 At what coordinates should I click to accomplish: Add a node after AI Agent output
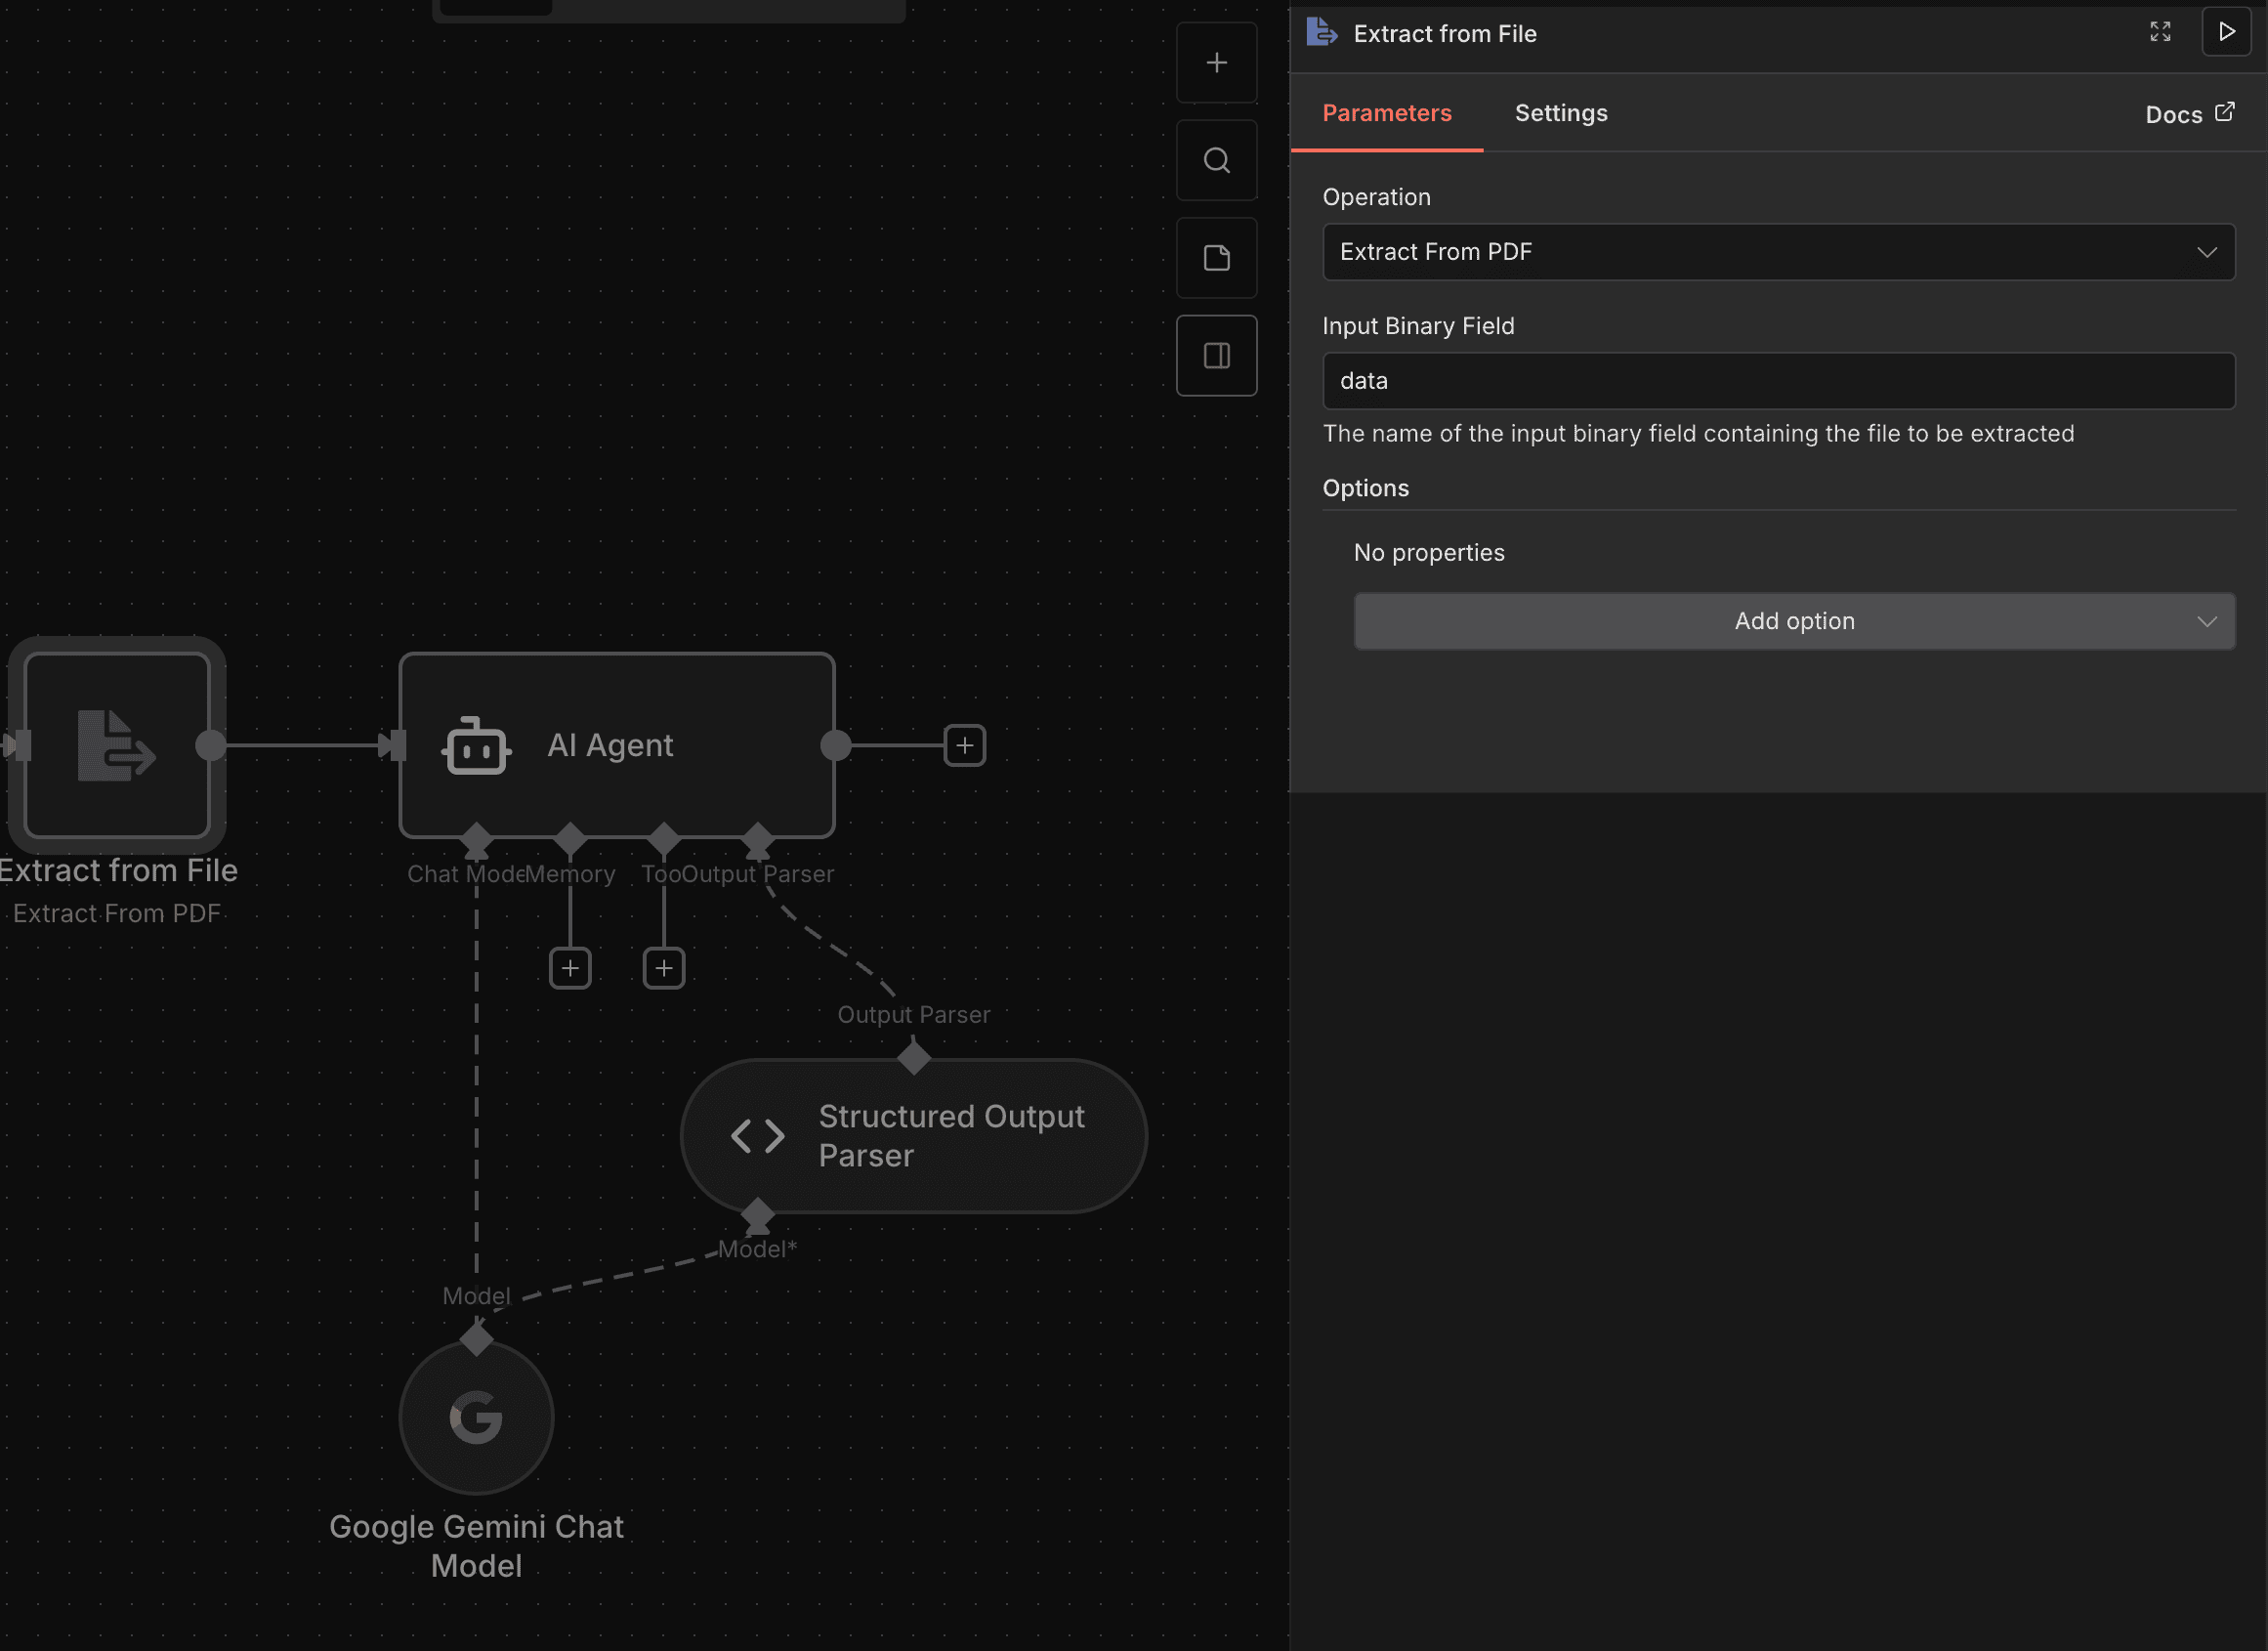coord(963,745)
